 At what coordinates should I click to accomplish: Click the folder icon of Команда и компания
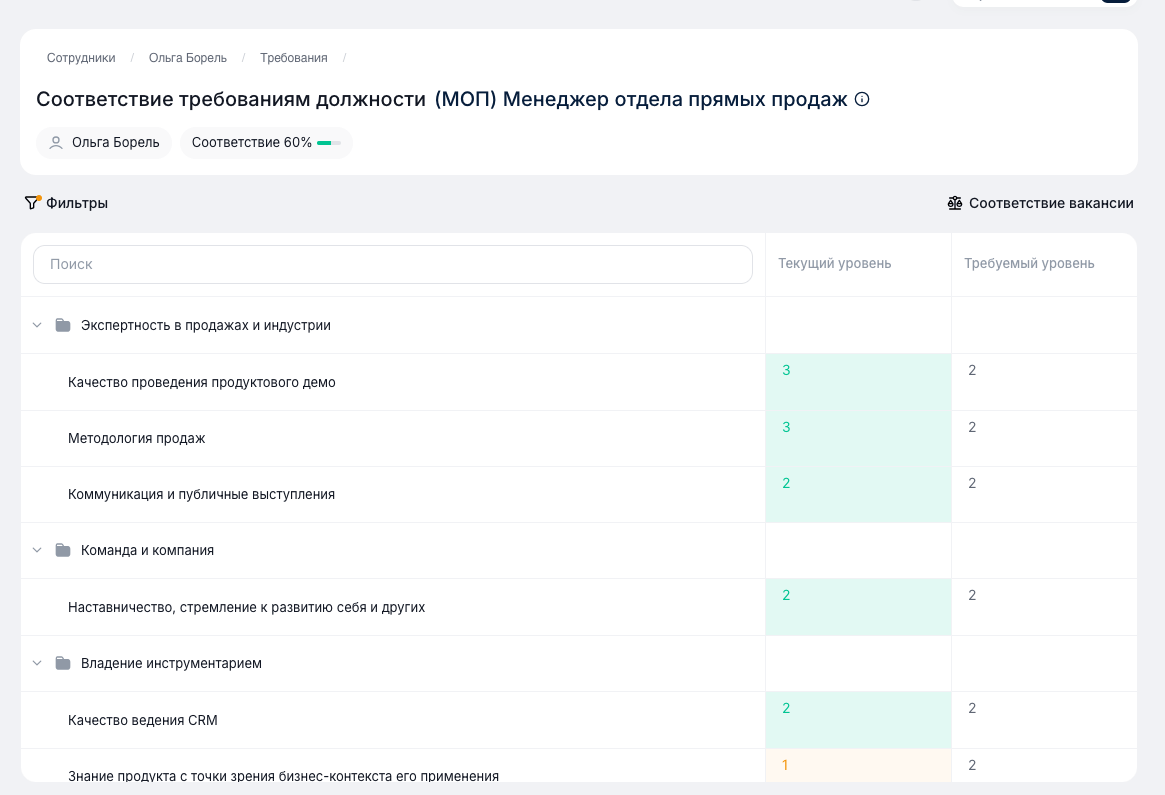point(63,549)
